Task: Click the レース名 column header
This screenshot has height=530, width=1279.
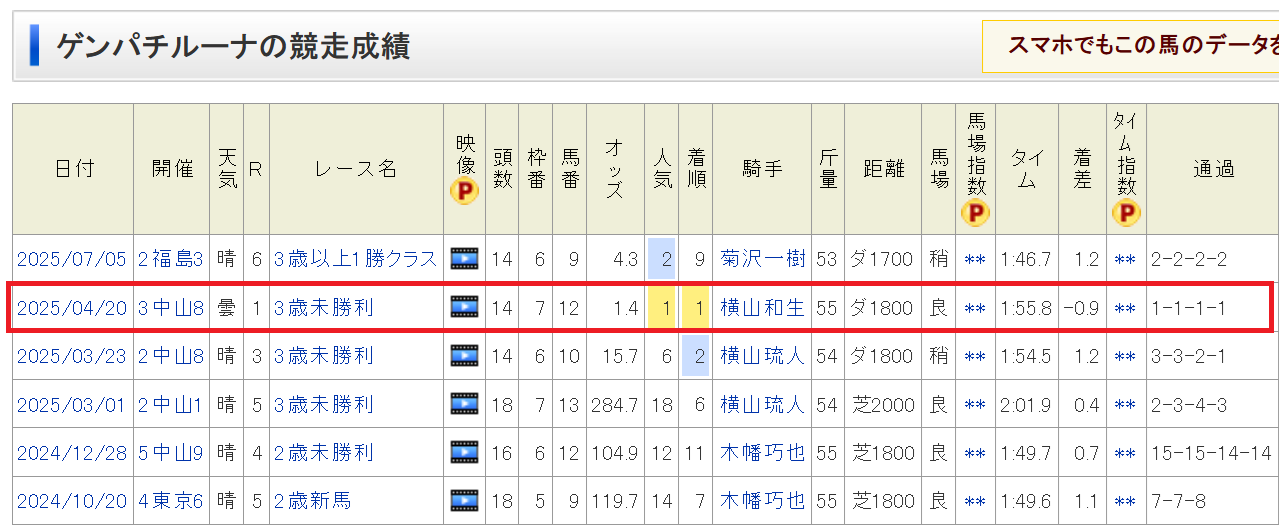Action: click(x=357, y=169)
